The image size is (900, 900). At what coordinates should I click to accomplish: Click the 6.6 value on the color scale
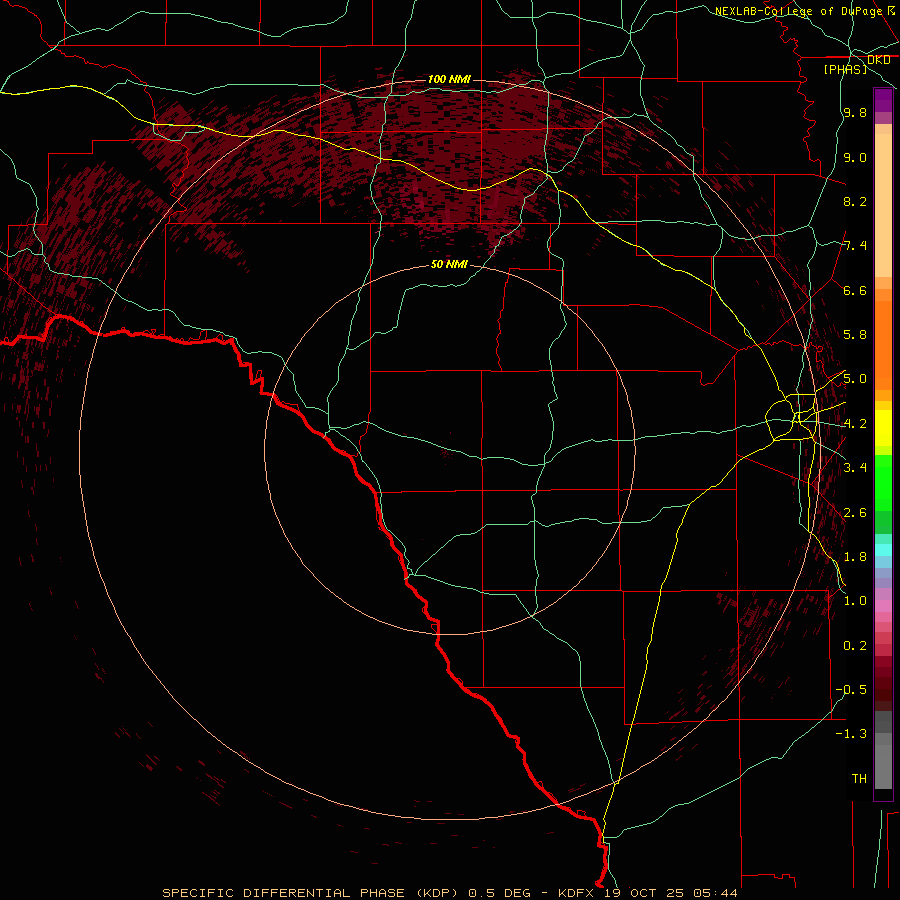tap(855, 290)
